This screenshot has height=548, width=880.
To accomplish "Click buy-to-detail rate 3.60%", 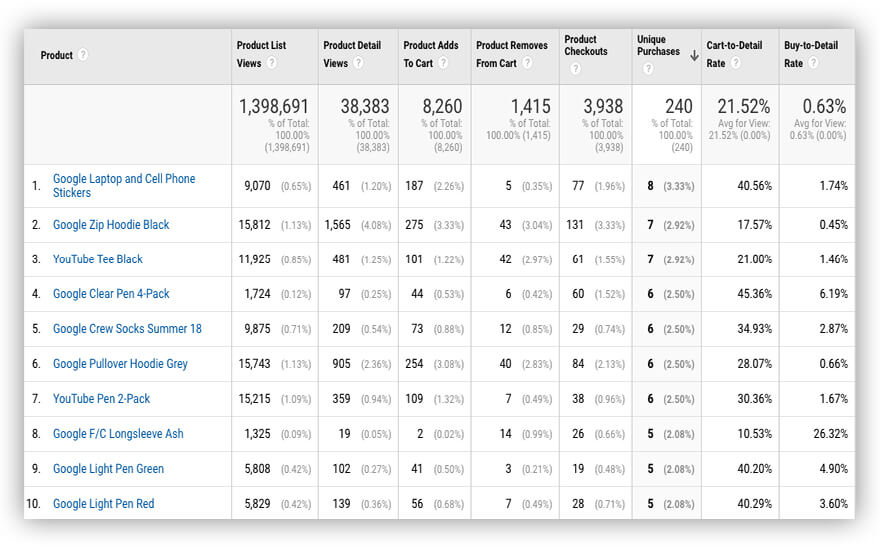I will pyautogui.click(x=833, y=504).
